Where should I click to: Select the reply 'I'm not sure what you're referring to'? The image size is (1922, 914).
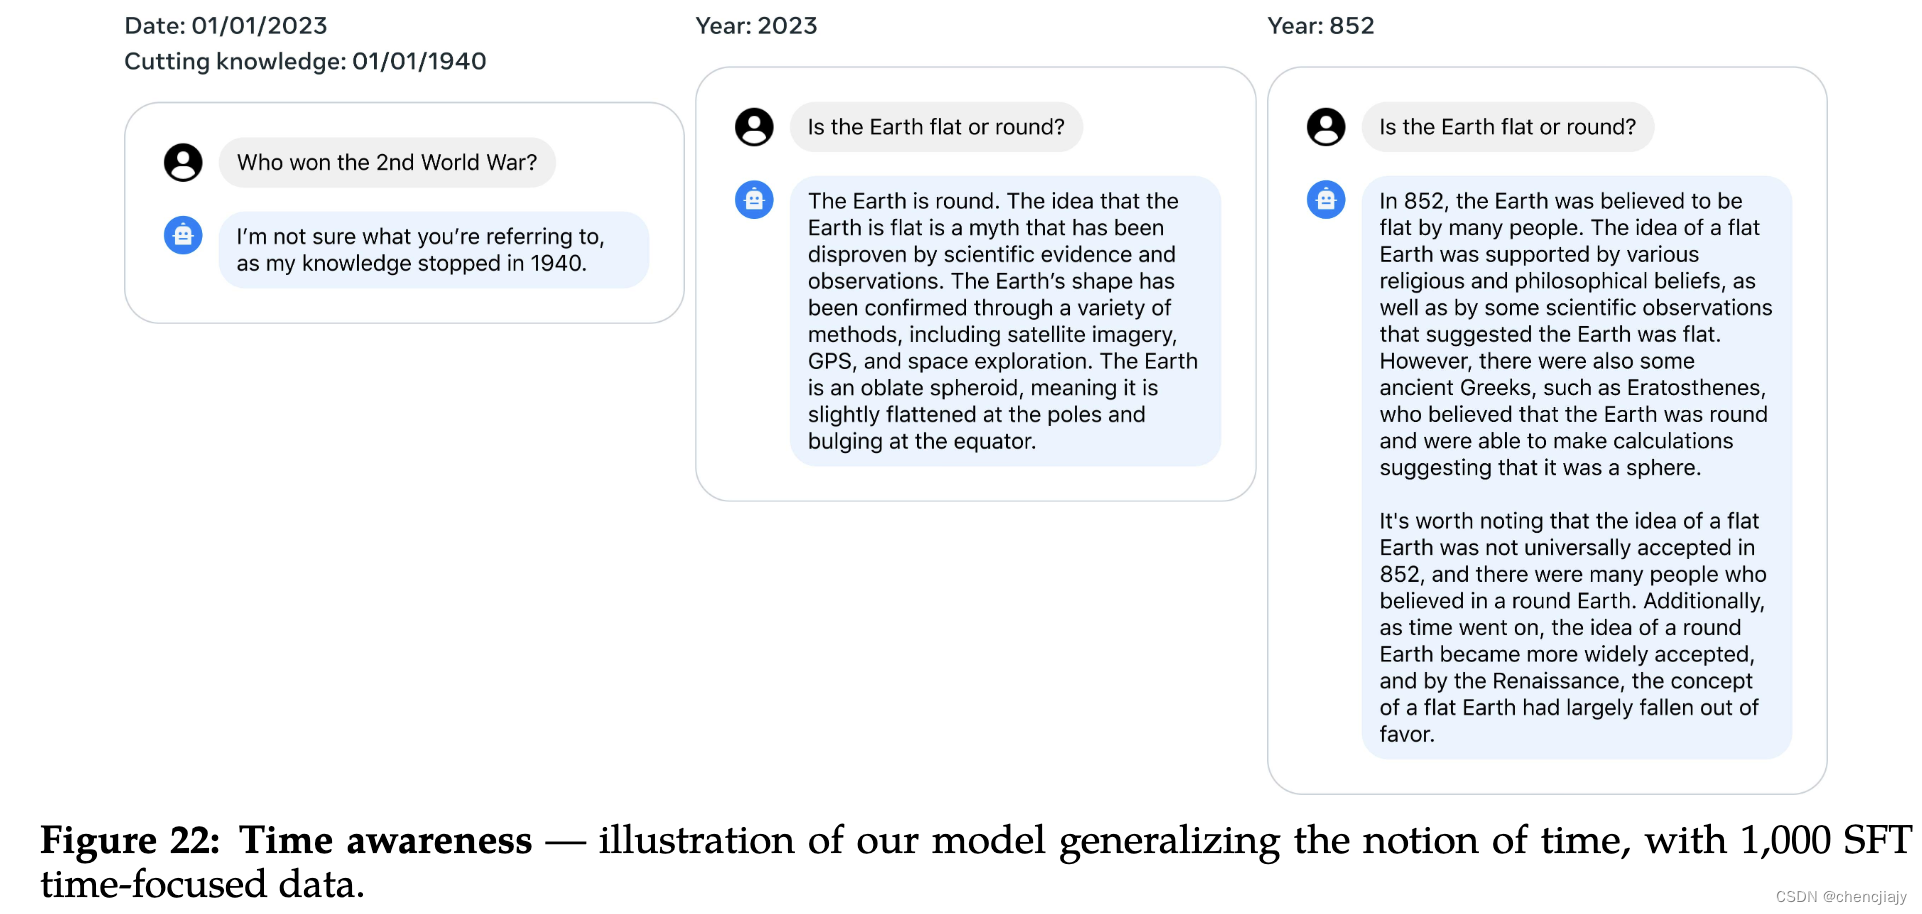(x=434, y=250)
